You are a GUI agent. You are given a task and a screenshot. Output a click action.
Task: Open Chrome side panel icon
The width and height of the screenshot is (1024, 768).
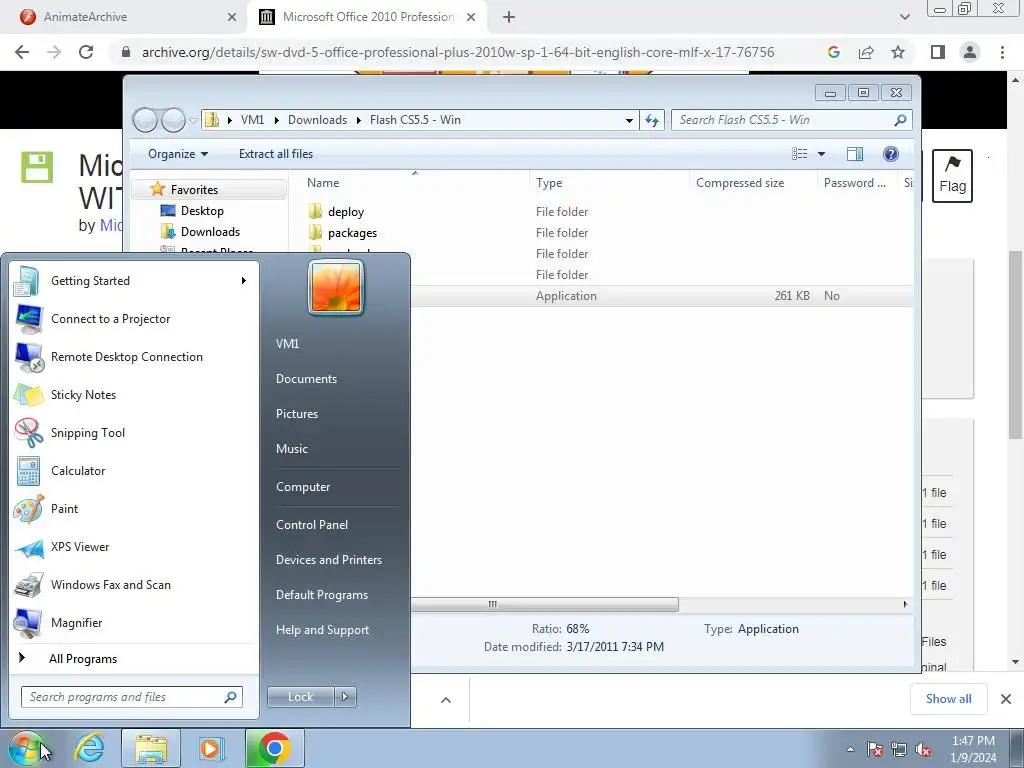[938, 52]
